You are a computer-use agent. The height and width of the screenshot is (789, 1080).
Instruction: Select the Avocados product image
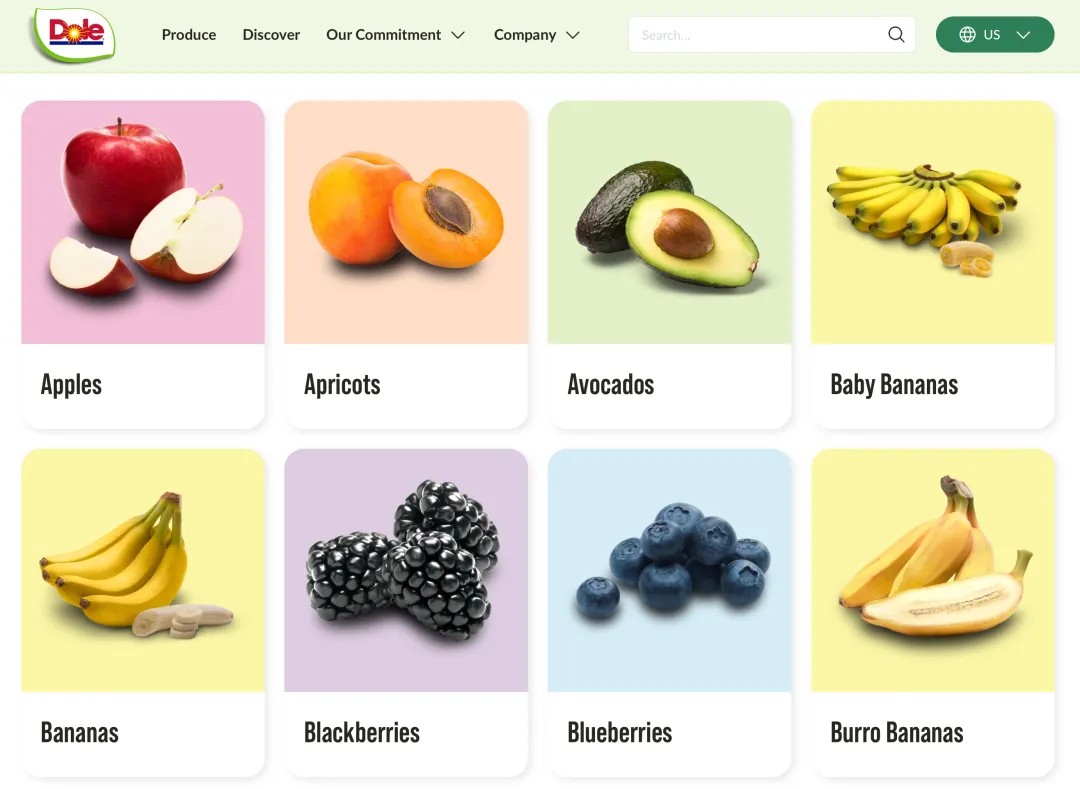click(669, 222)
